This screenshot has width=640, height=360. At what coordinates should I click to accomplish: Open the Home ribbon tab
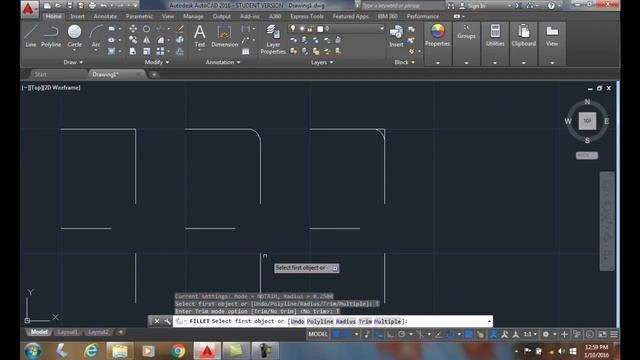[53, 16]
